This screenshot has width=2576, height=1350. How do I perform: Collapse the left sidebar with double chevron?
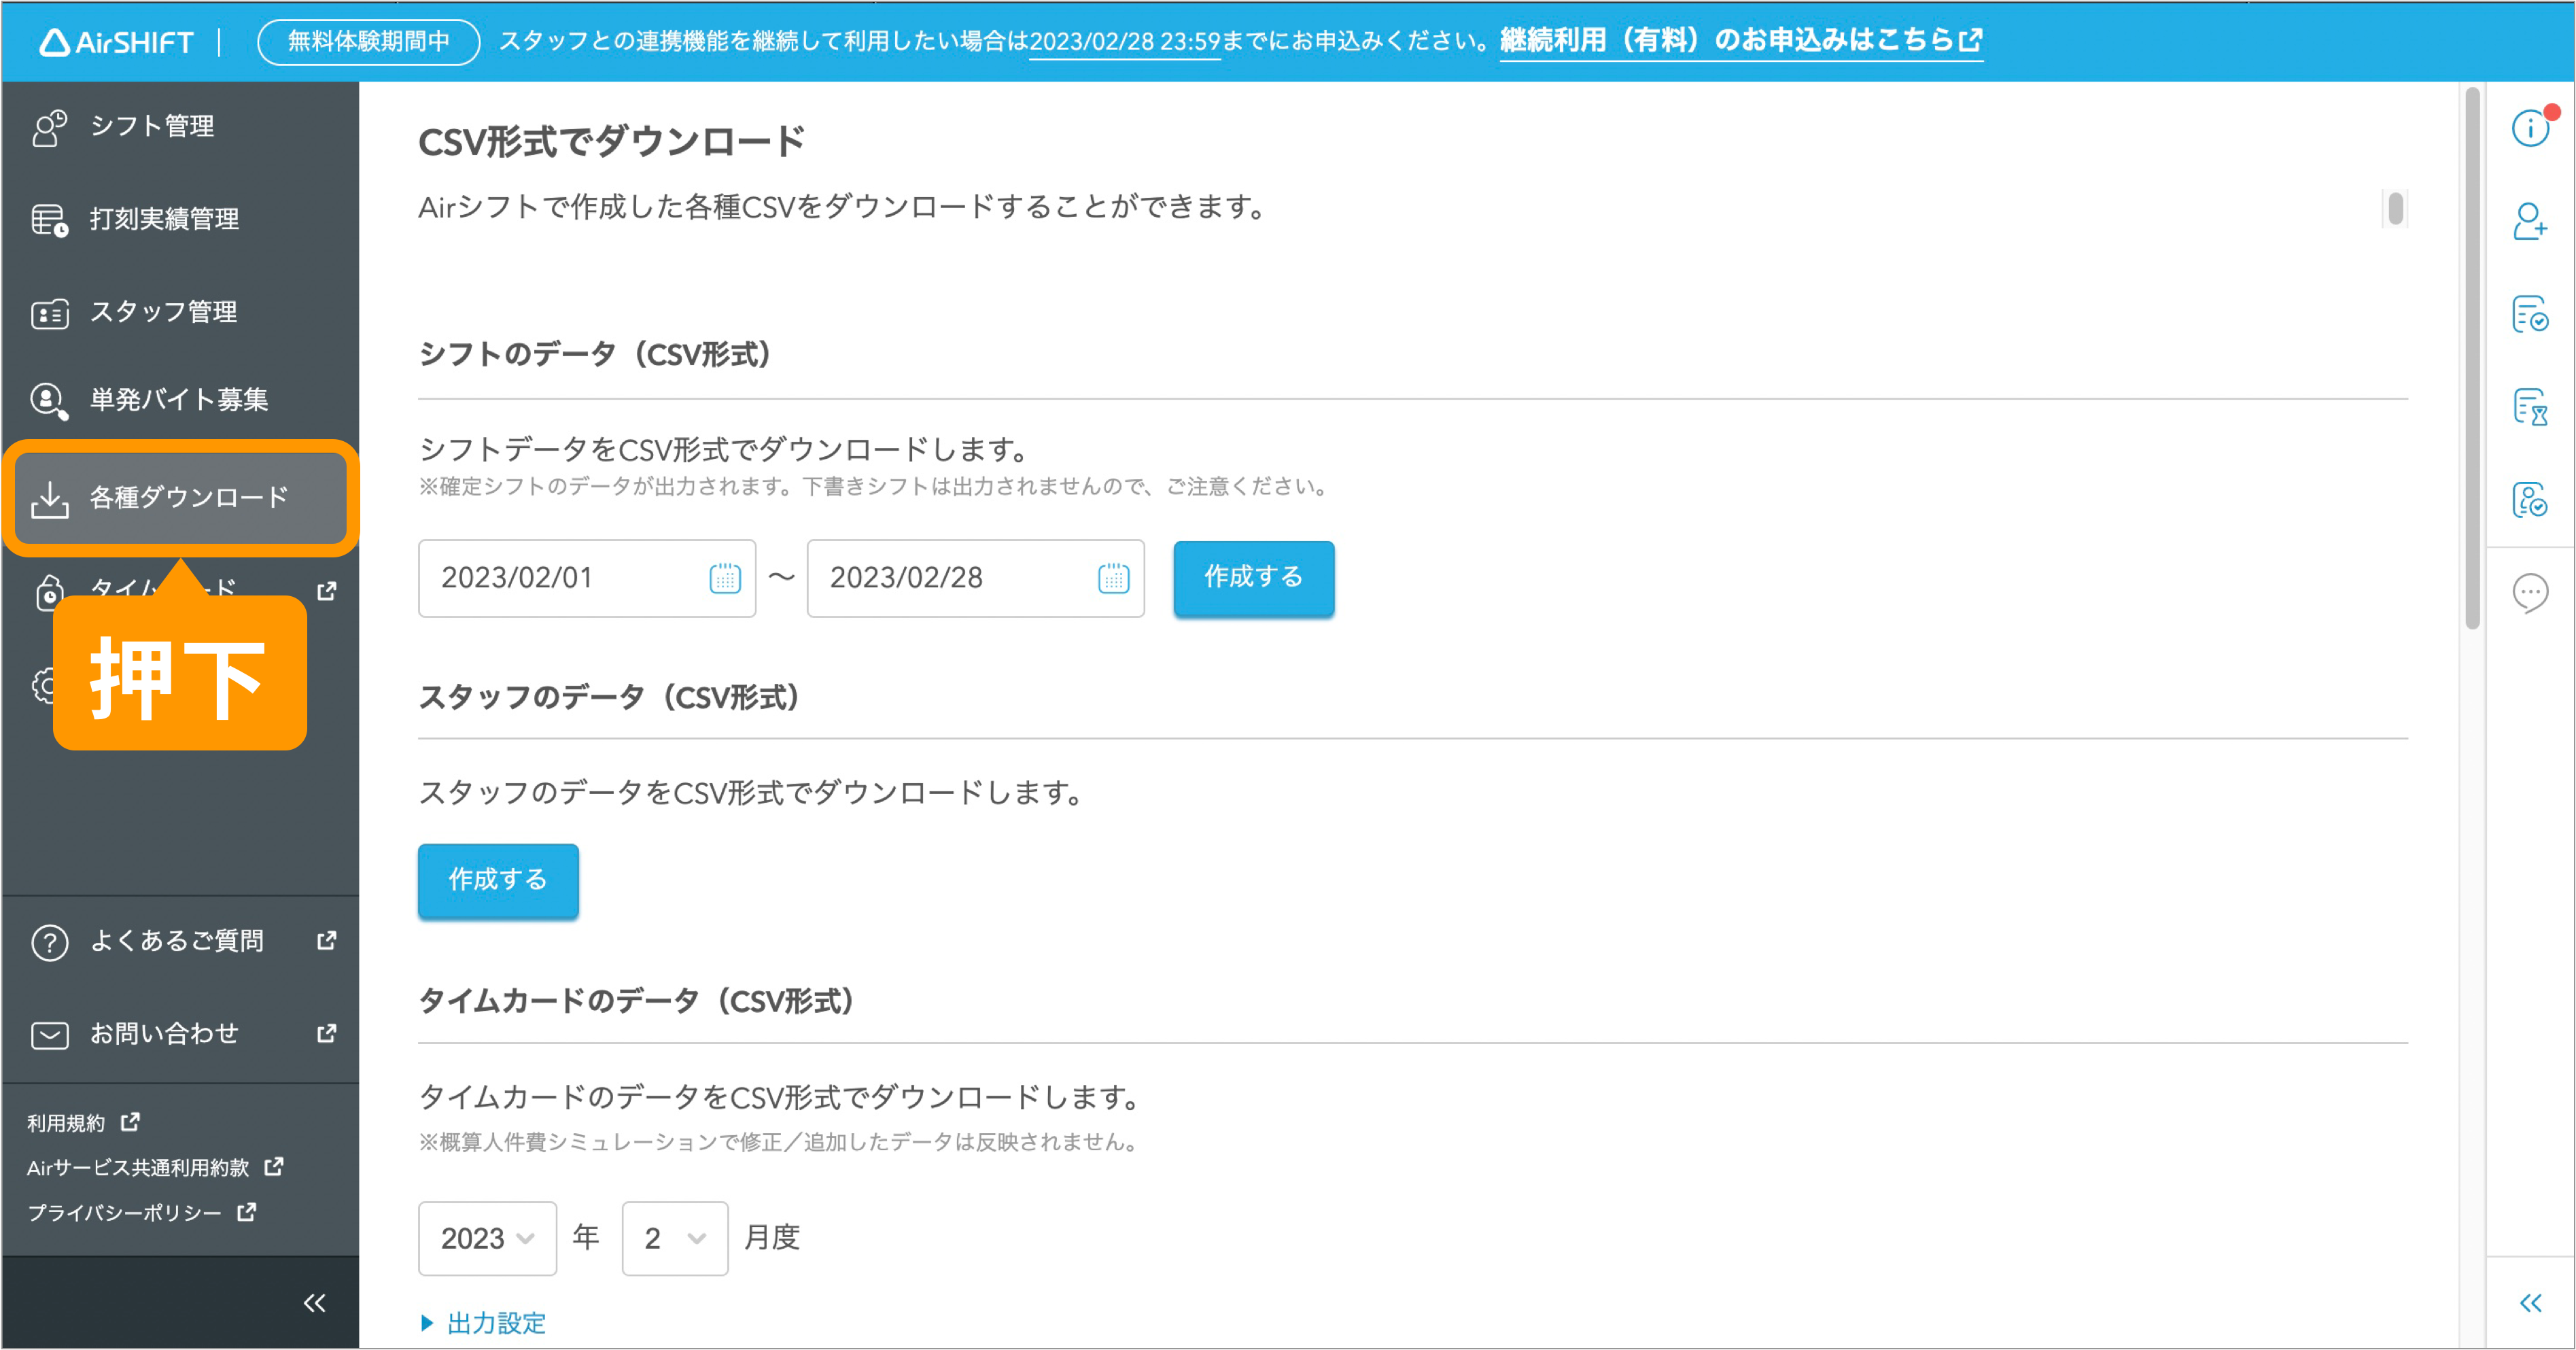point(314,1303)
